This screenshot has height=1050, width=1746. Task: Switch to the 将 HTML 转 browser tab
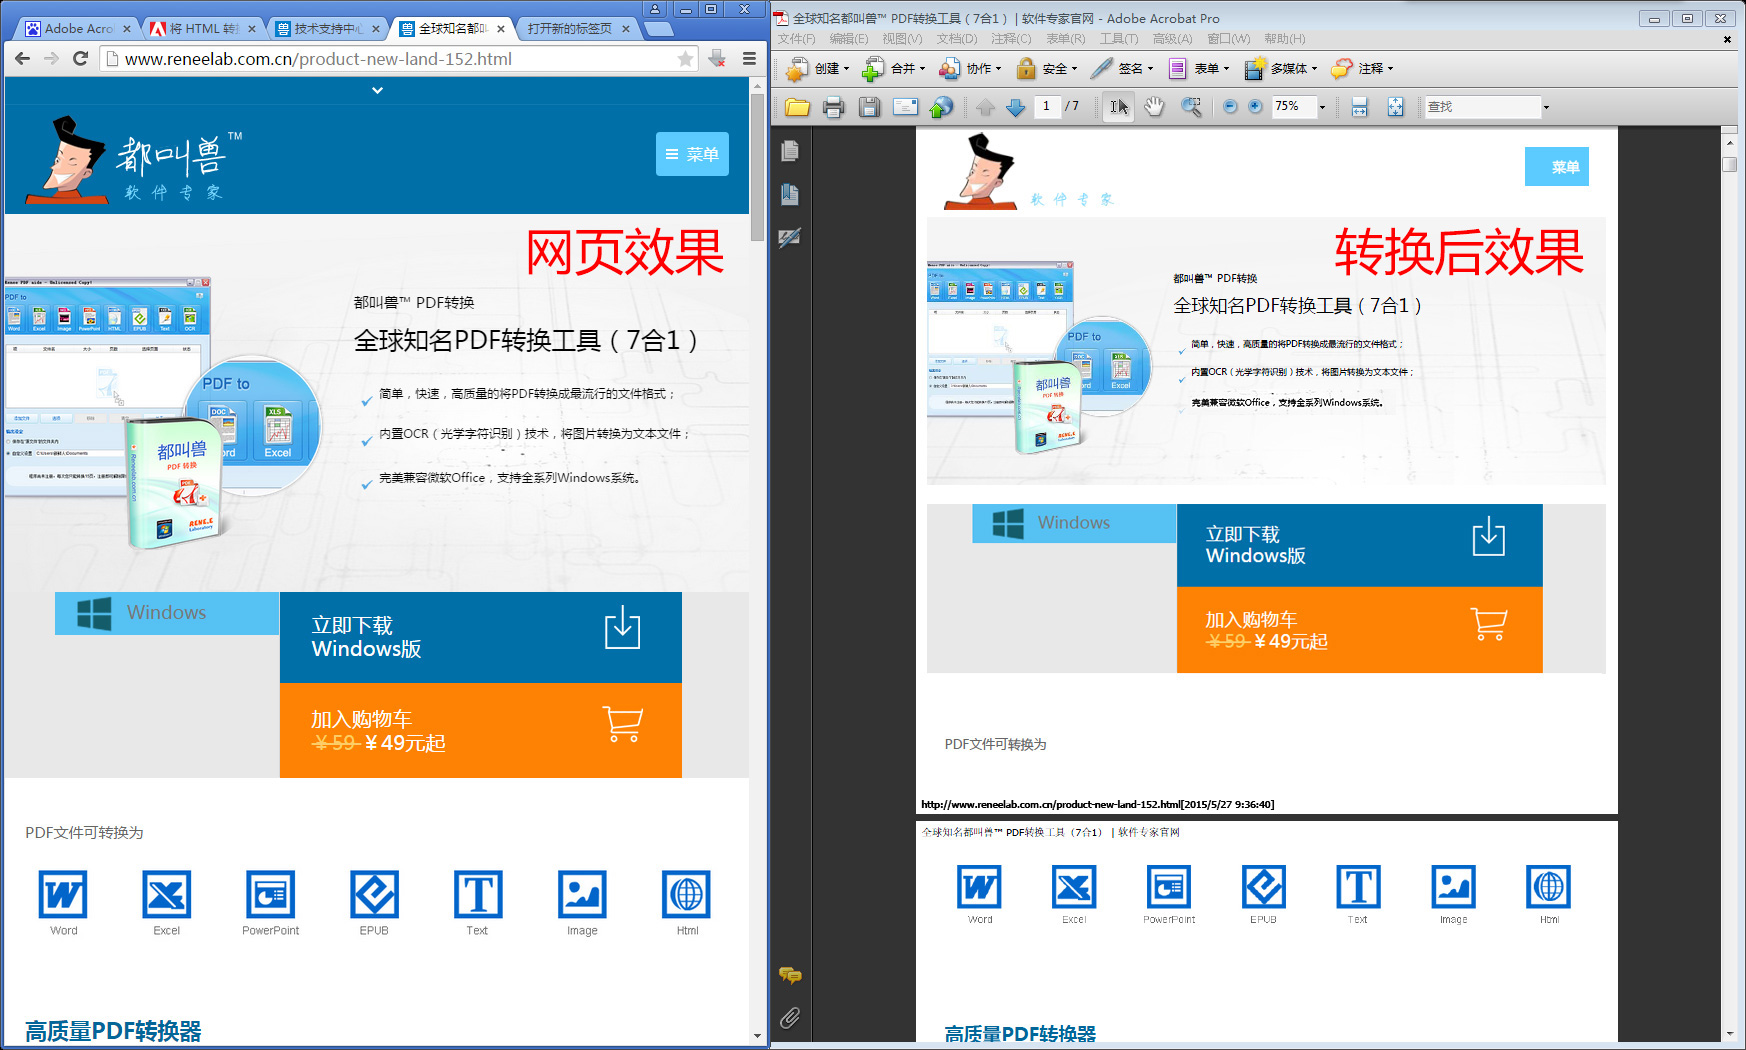[x=203, y=28]
